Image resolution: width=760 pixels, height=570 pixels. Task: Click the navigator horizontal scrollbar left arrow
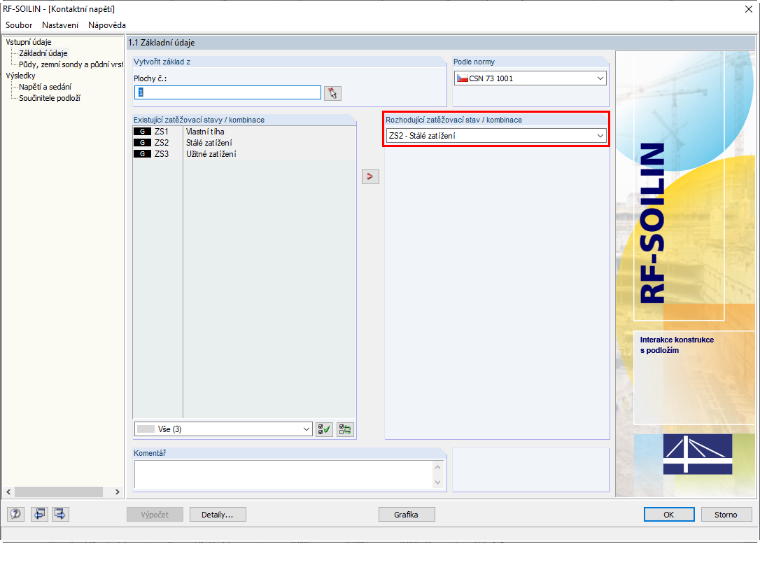coord(9,491)
